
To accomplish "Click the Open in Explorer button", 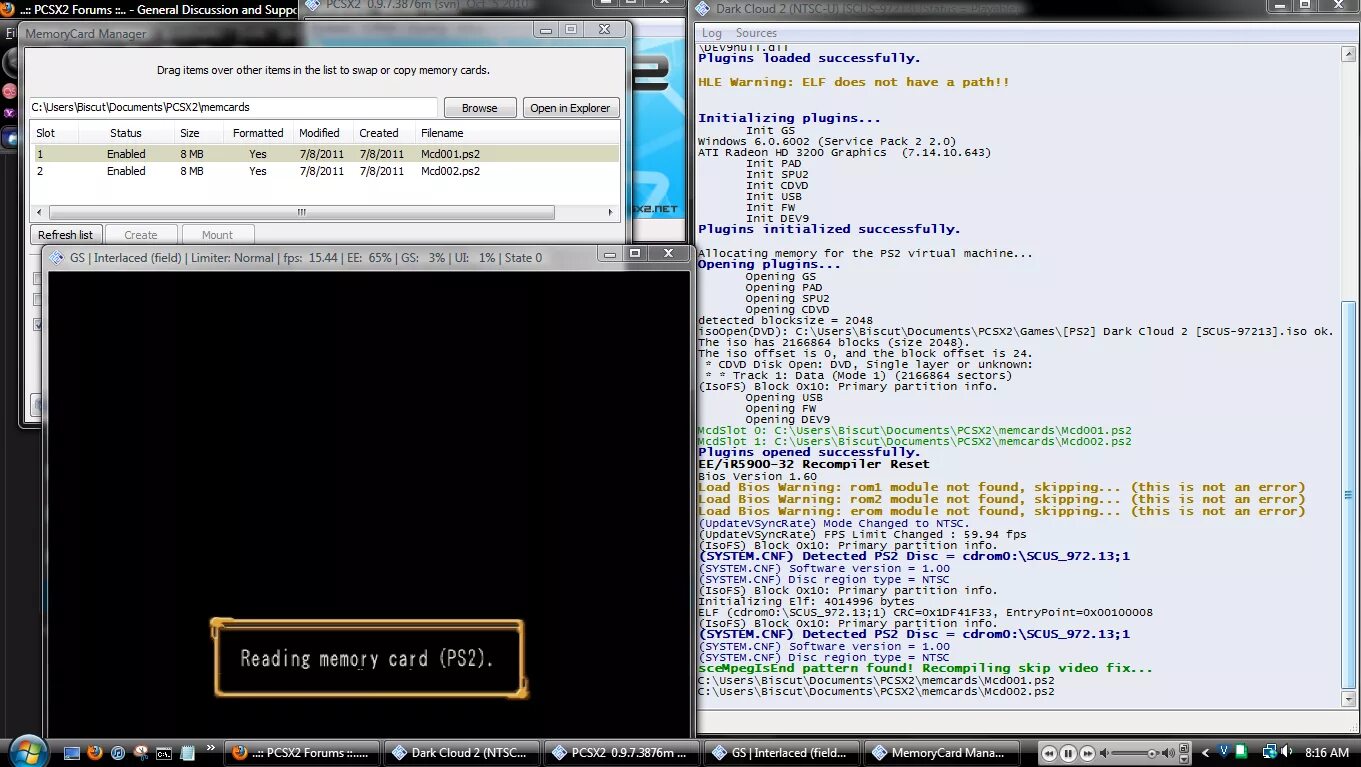I will [x=571, y=108].
